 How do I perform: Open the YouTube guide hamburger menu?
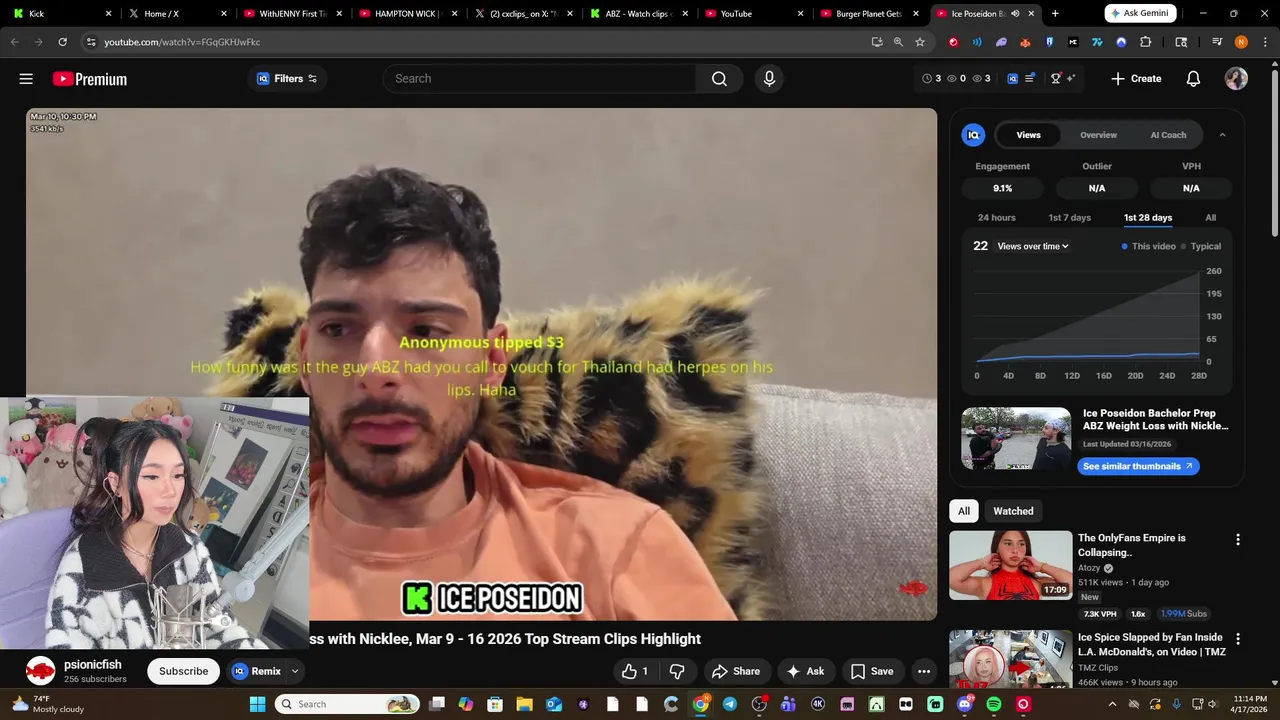click(26, 79)
